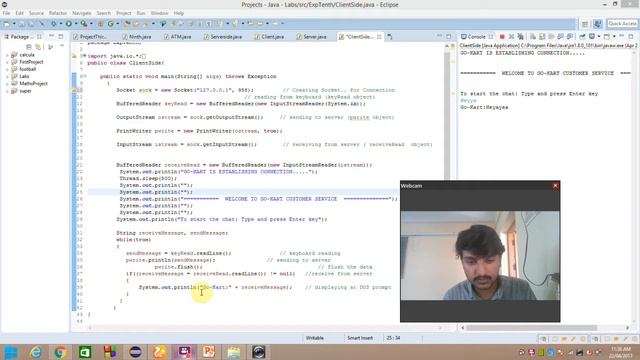Viewport: 640px width, 360px height.
Task: Click the Display Selected Console icon
Action: (591, 37)
